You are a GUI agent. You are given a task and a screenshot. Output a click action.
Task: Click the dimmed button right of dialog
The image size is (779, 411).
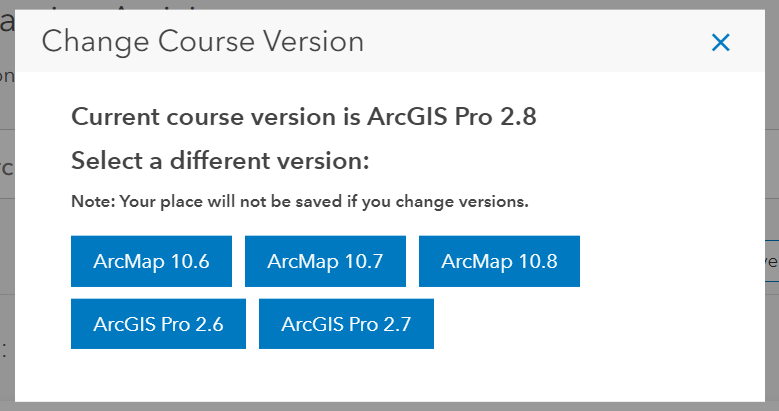coord(770,262)
